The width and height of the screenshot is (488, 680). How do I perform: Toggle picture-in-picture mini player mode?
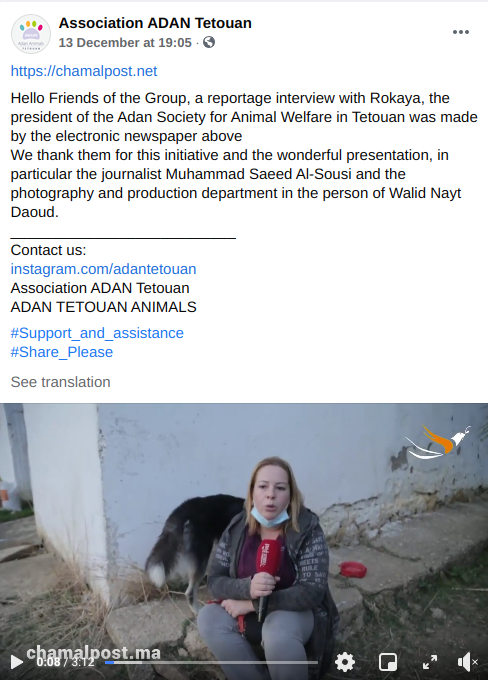click(387, 662)
